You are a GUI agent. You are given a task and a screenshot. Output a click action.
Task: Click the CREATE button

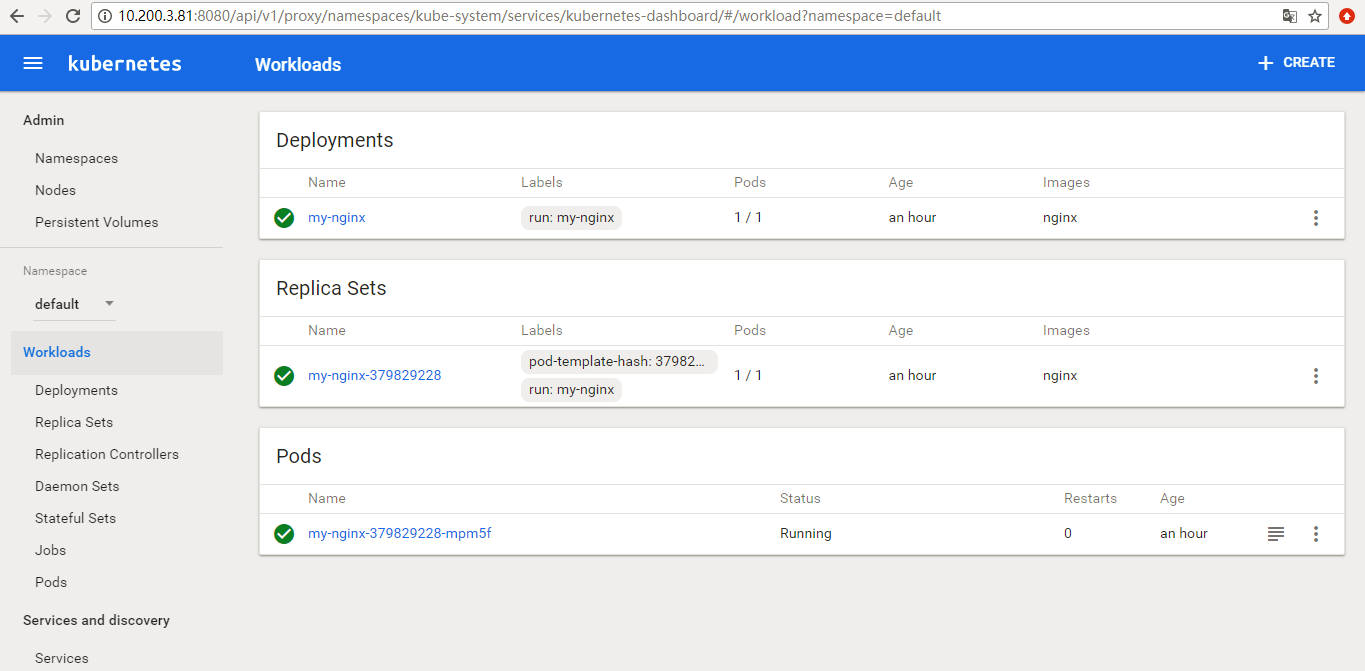(x=1296, y=63)
